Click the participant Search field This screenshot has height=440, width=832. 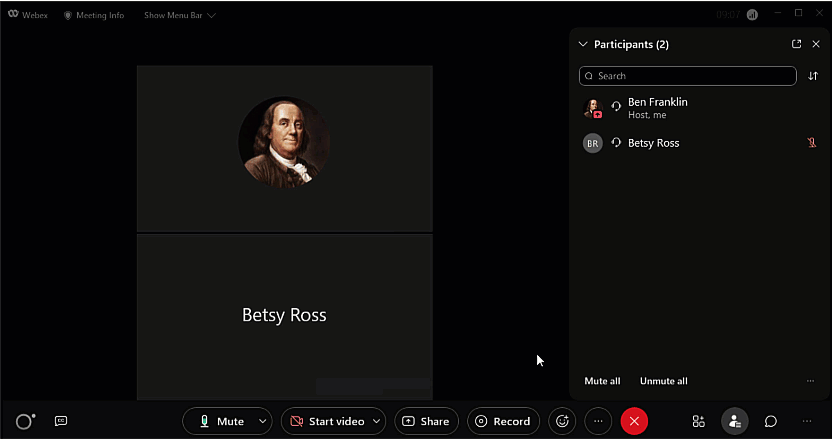pos(688,76)
